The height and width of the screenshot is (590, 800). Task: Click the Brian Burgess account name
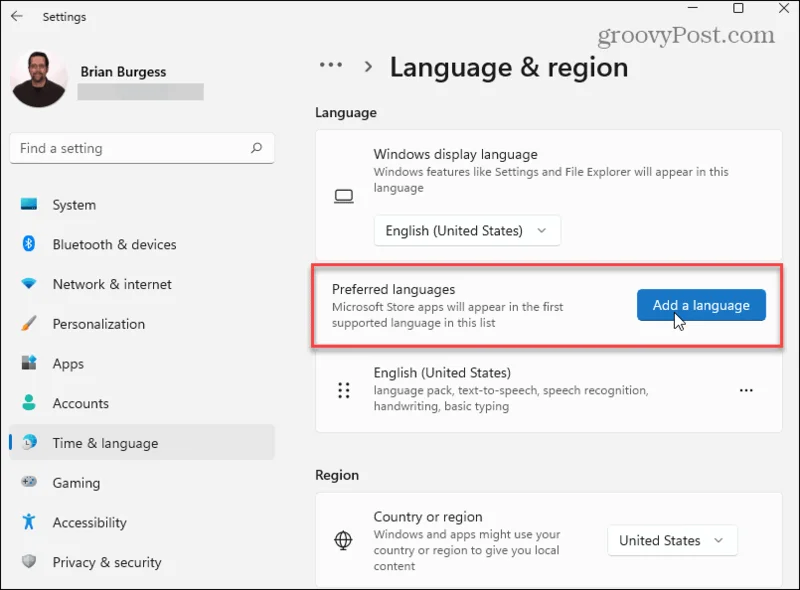click(x=123, y=71)
